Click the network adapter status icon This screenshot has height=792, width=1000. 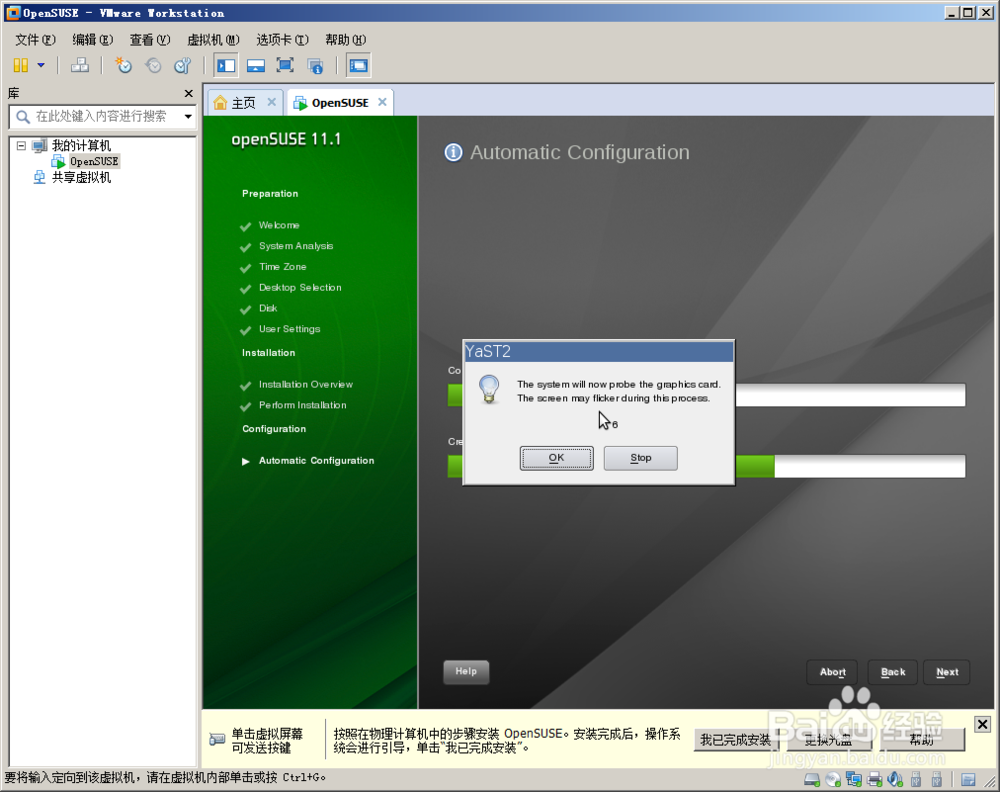point(854,779)
